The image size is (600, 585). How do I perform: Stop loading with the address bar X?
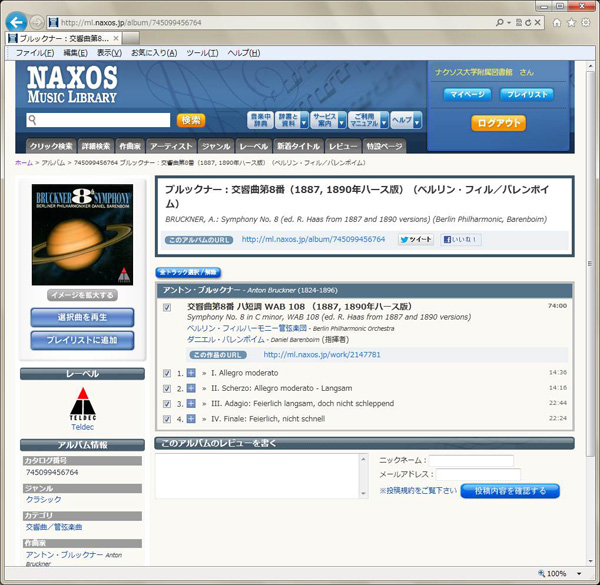(537, 23)
